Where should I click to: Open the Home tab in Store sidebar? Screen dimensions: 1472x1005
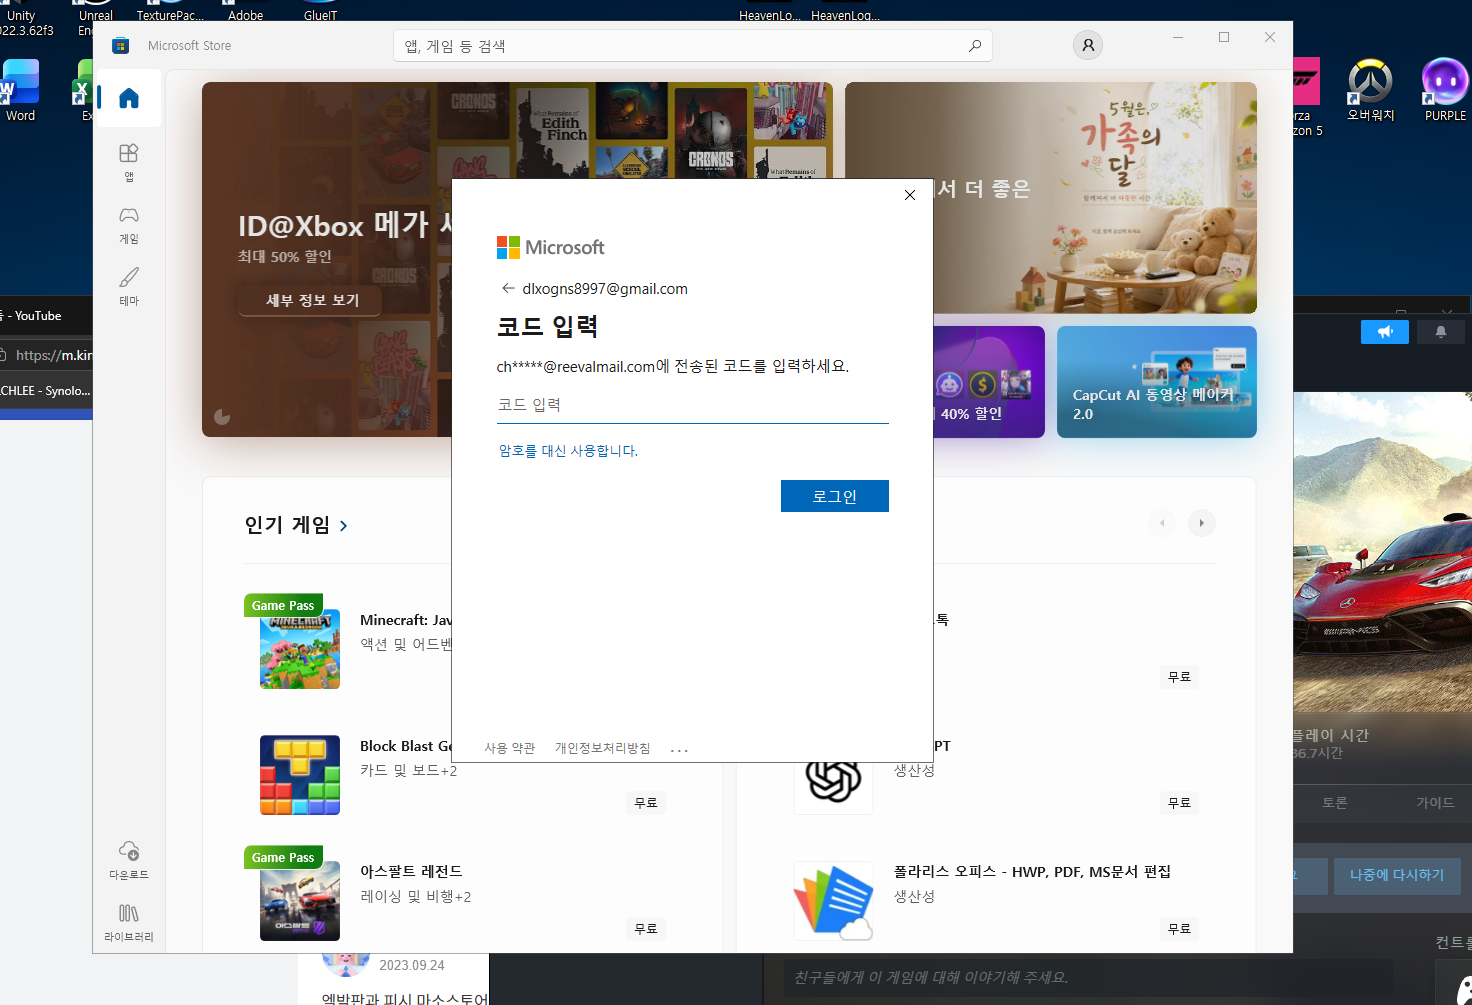pos(128,98)
